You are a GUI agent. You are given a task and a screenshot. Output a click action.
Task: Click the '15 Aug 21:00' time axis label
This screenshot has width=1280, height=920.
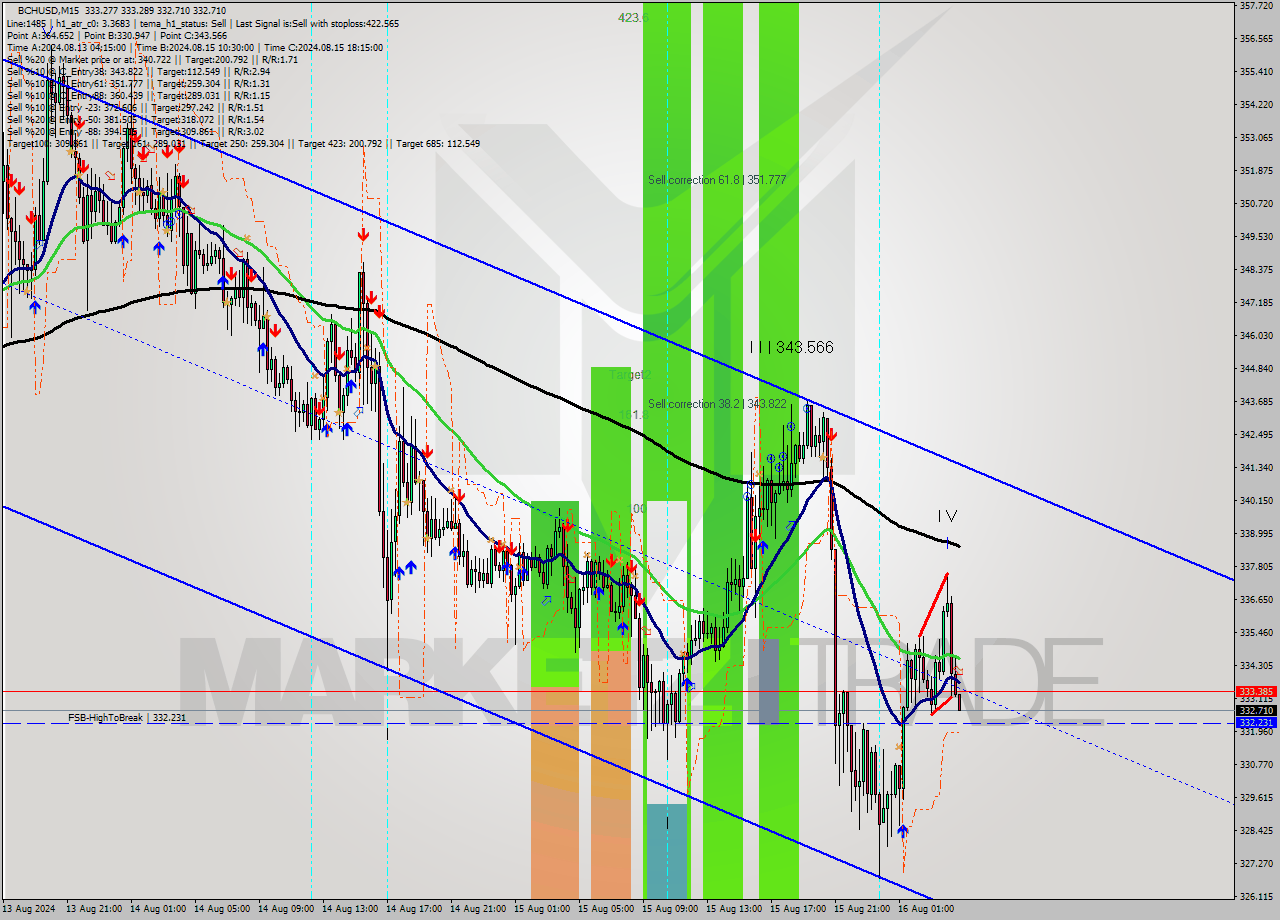coord(861,909)
